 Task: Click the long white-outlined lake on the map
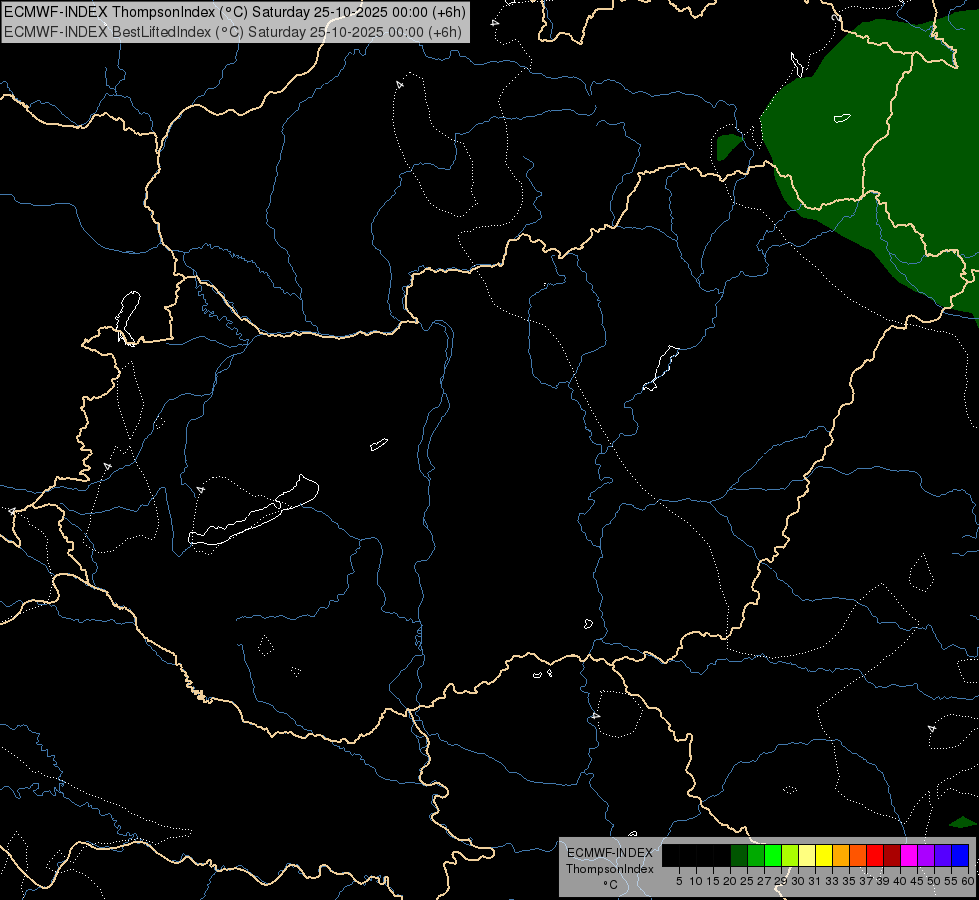[253, 513]
